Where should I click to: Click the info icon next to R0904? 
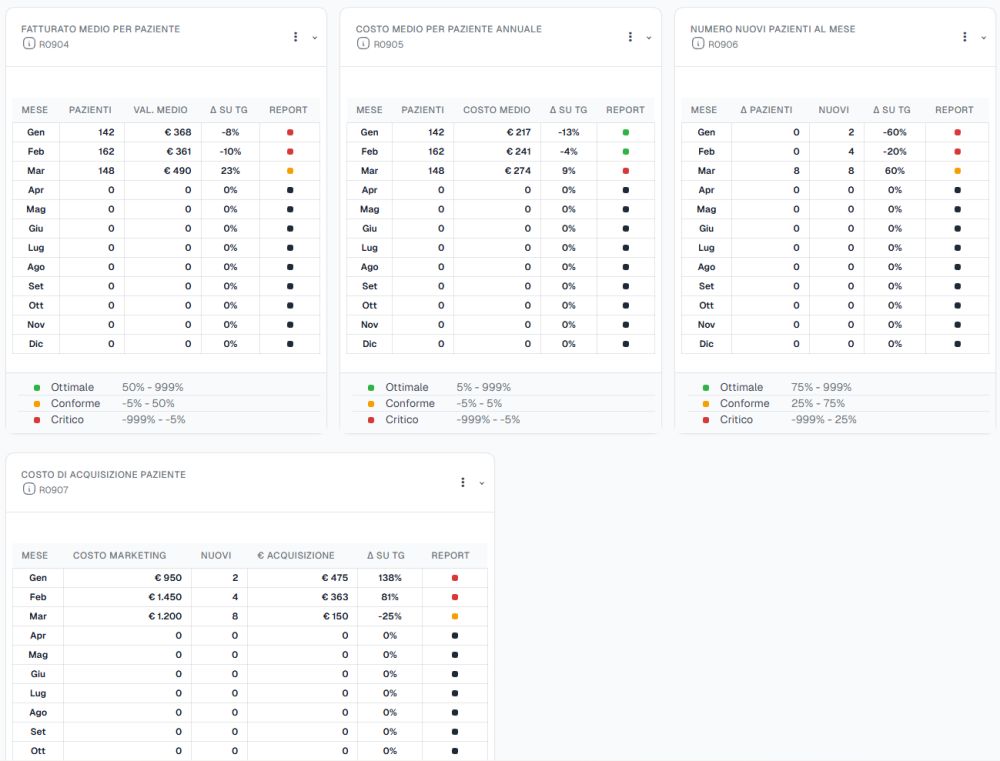tap(29, 43)
